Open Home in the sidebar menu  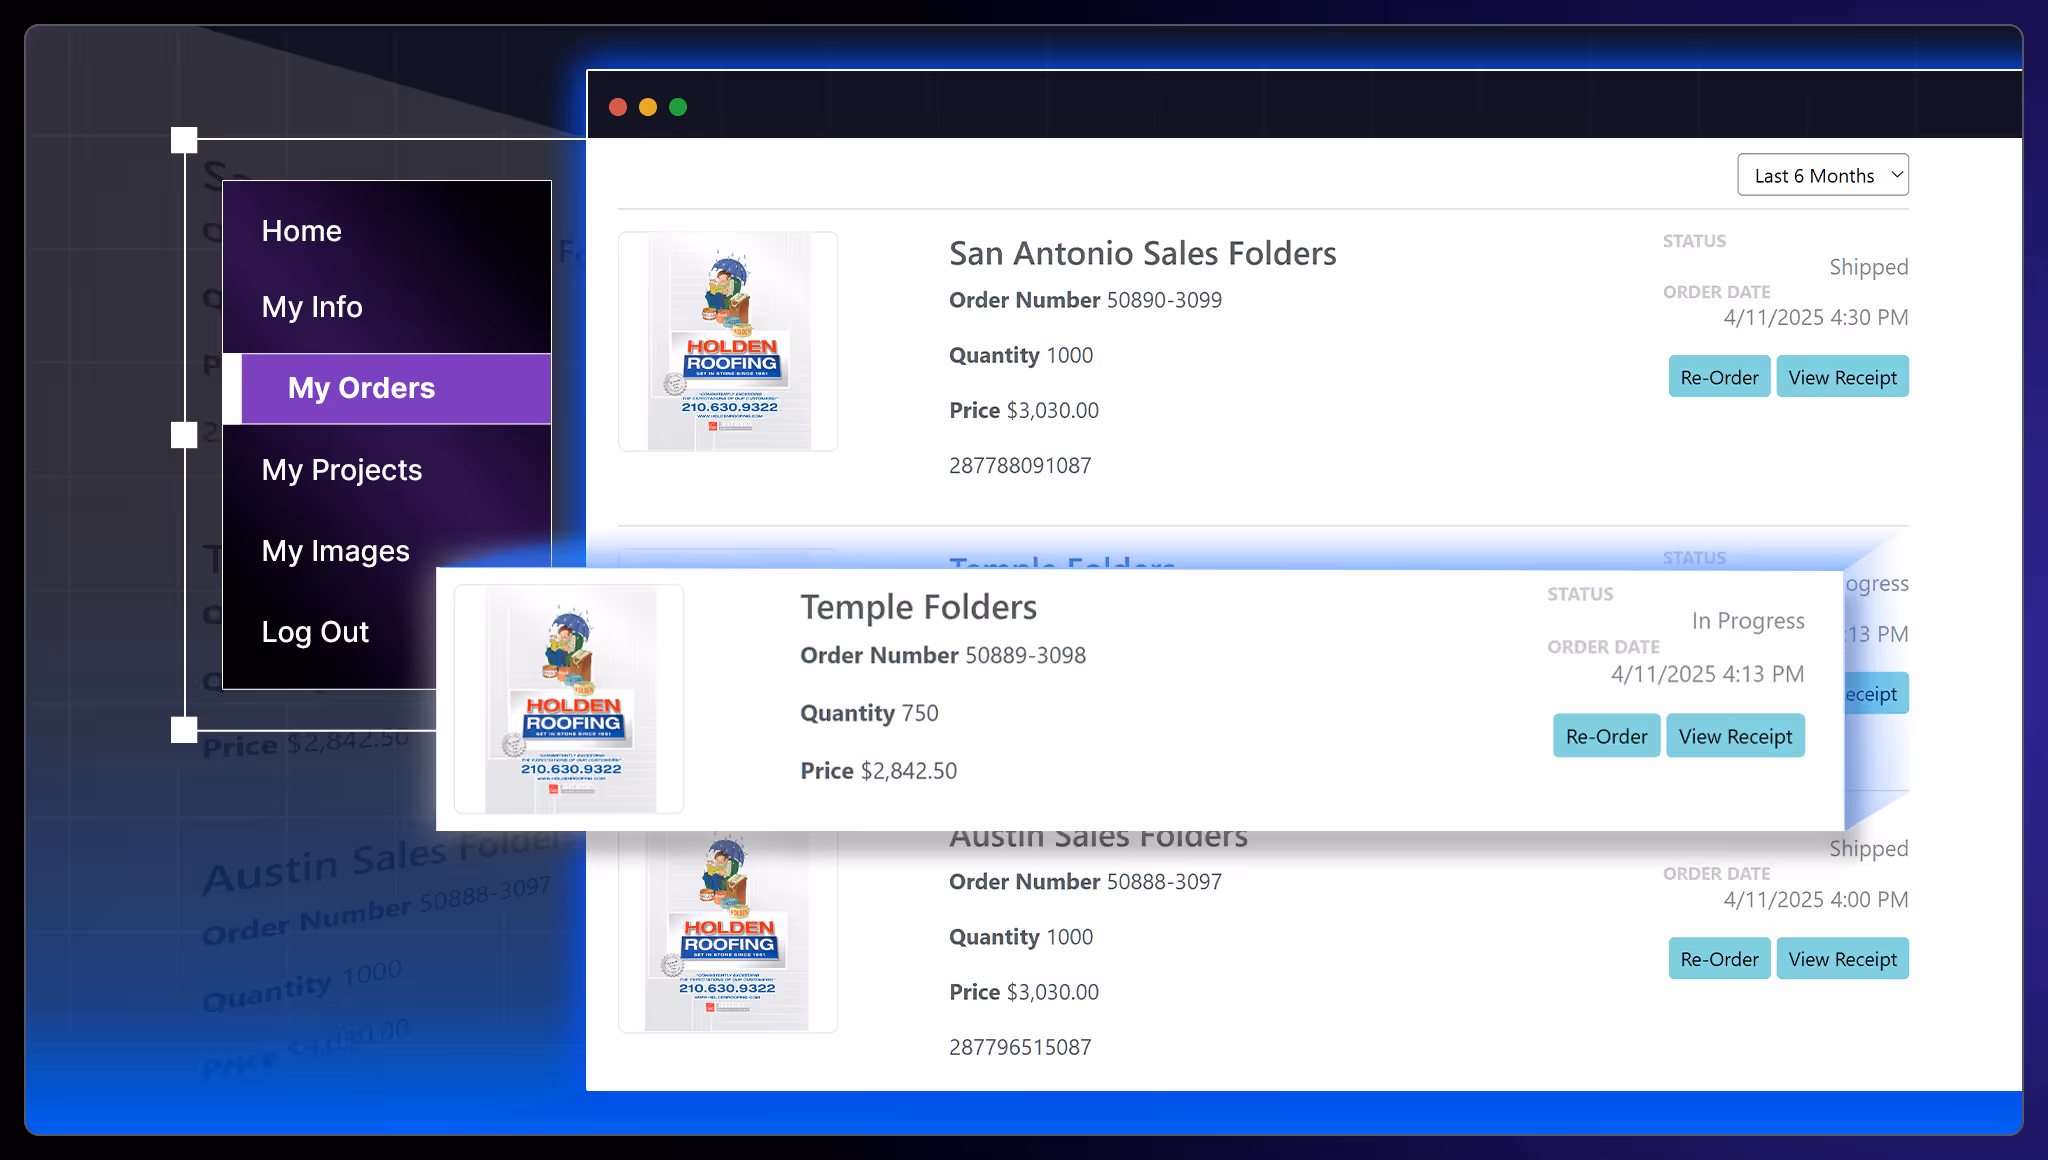click(x=302, y=231)
